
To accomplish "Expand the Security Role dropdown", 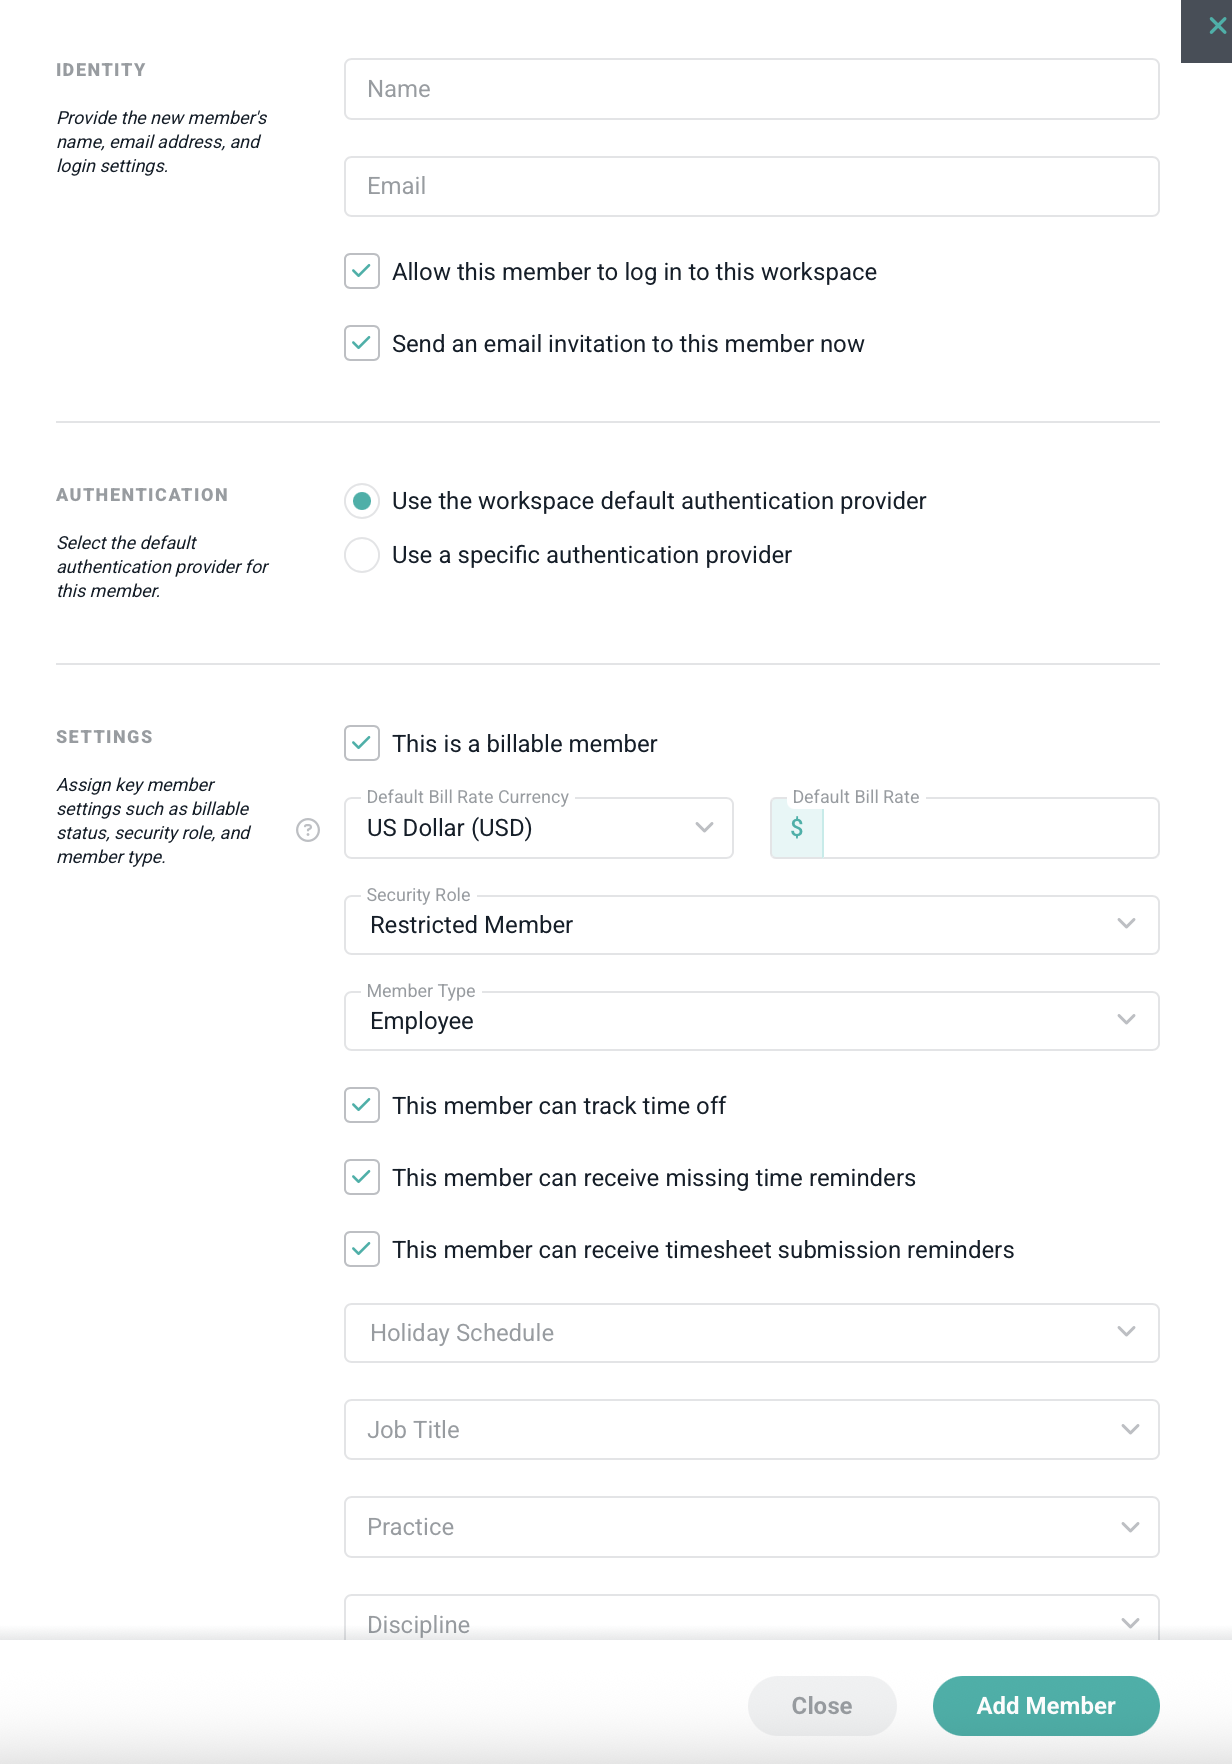I will [x=751, y=925].
